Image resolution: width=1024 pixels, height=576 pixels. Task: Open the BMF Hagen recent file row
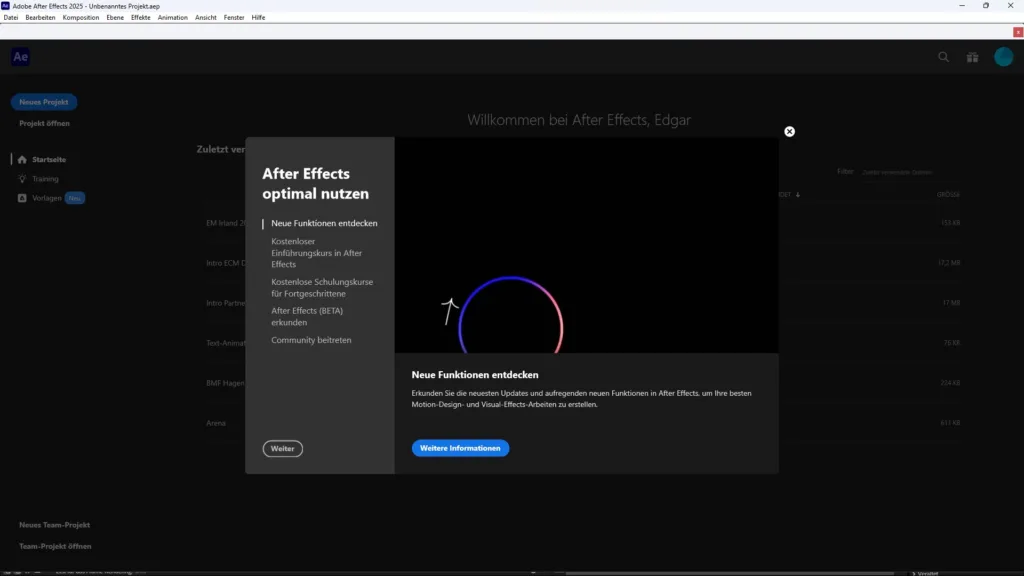tap(225, 383)
